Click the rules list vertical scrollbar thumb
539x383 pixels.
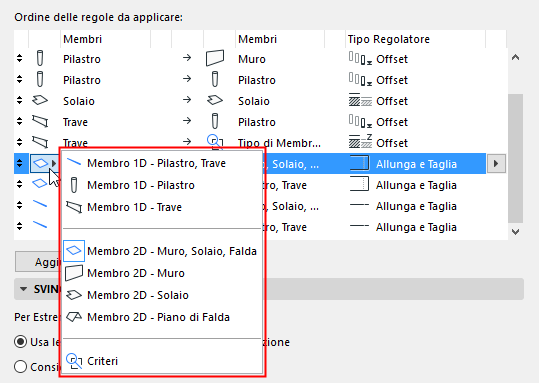click(x=515, y=158)
